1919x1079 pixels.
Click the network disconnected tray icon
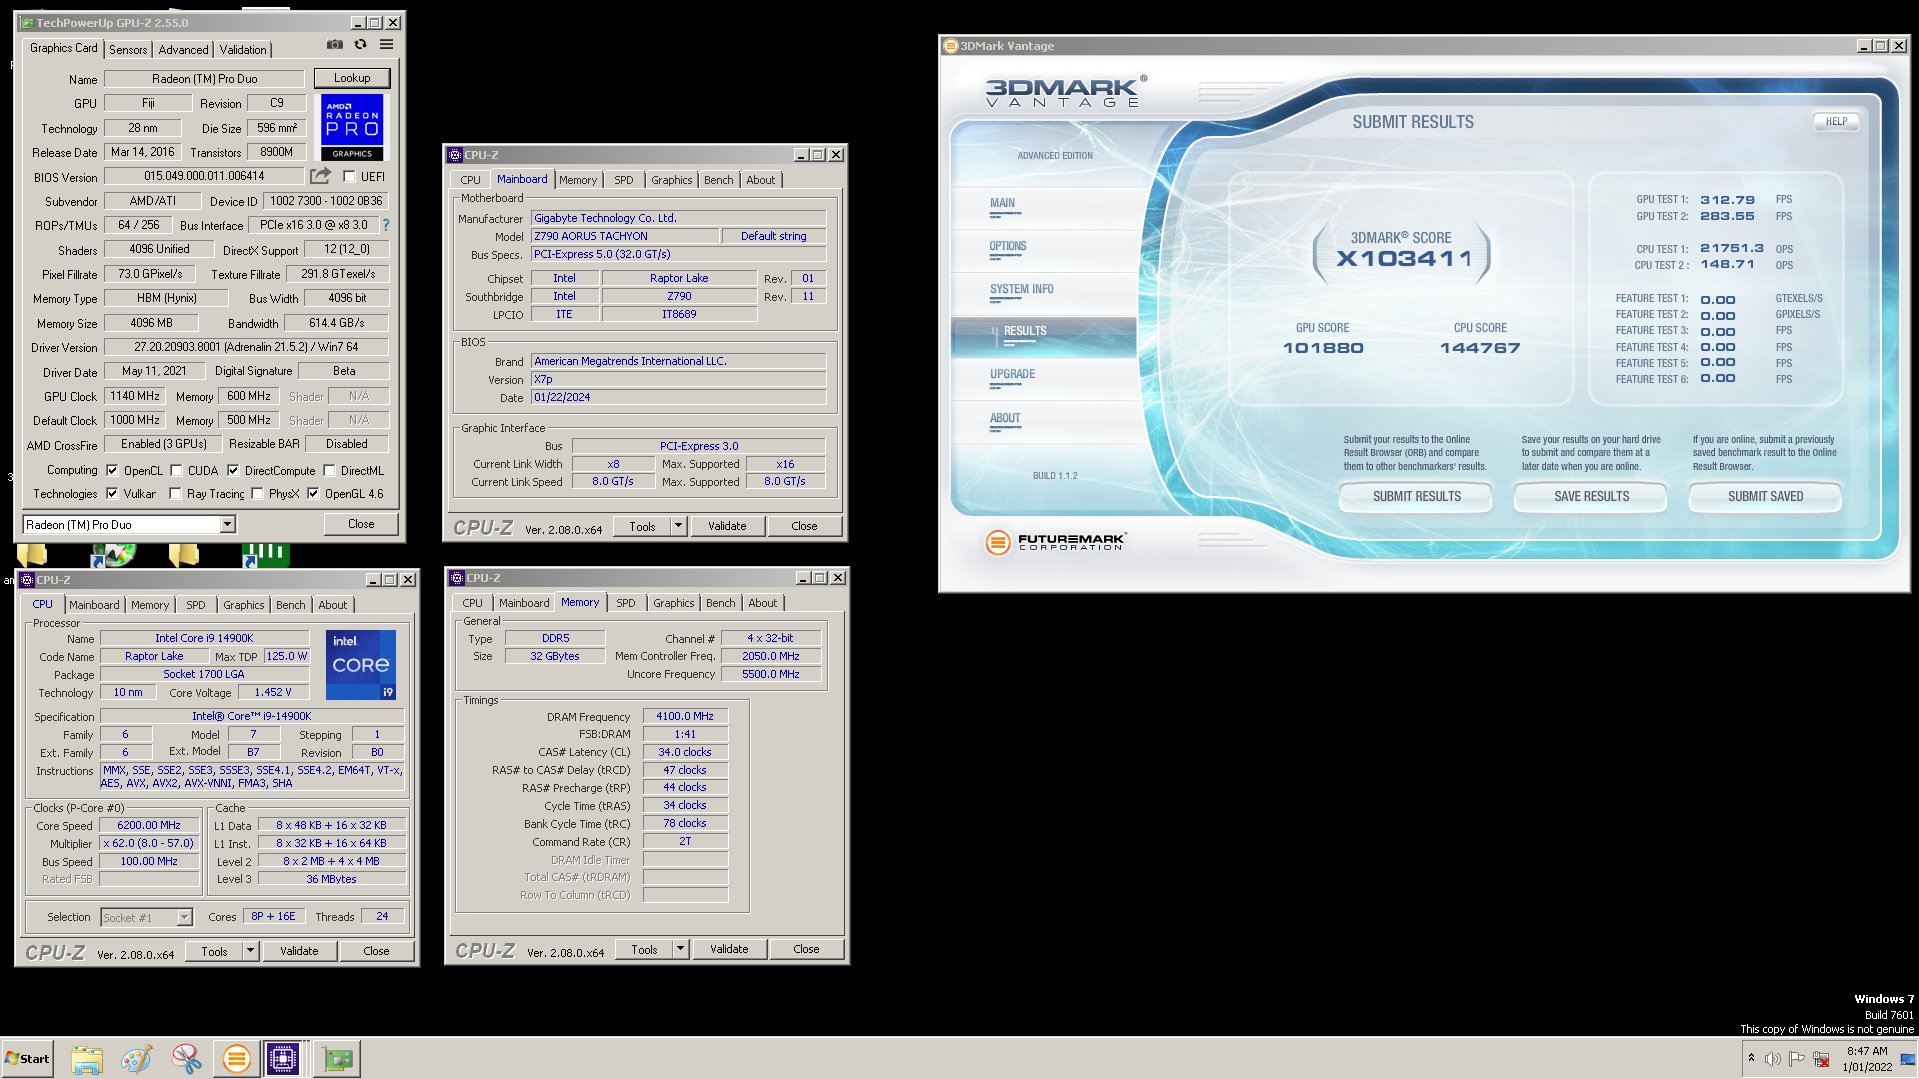coord(1822,1059)
